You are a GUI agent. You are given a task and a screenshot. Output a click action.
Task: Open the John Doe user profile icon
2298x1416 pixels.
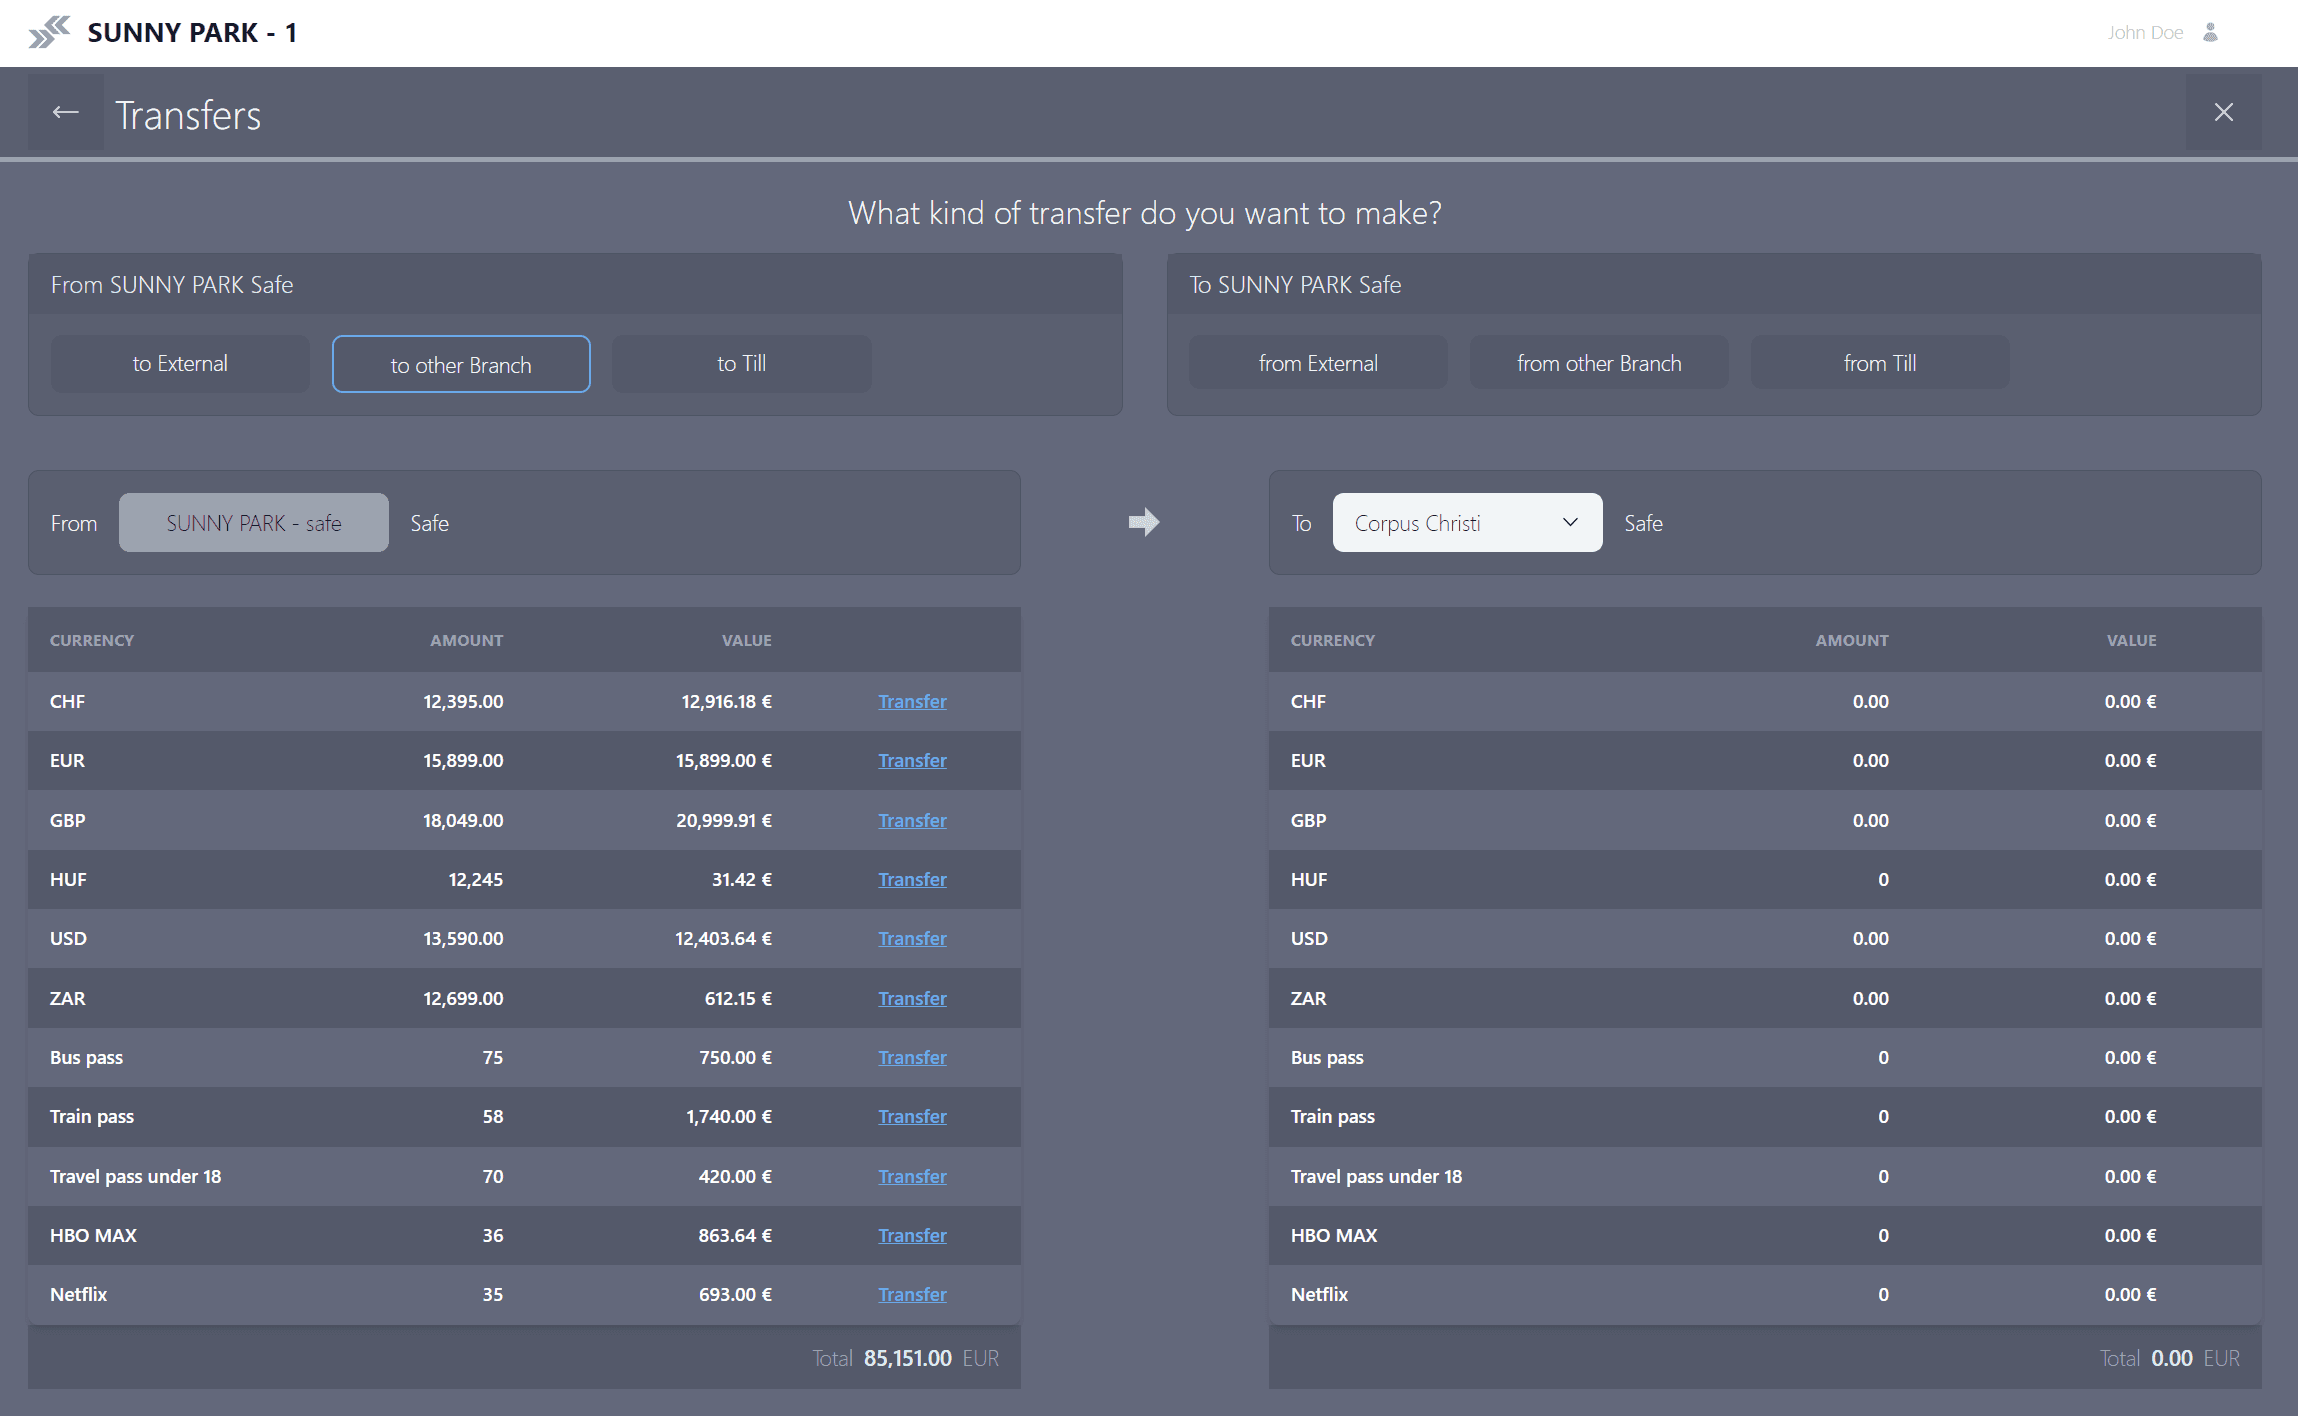click(x=2210, y=32)
